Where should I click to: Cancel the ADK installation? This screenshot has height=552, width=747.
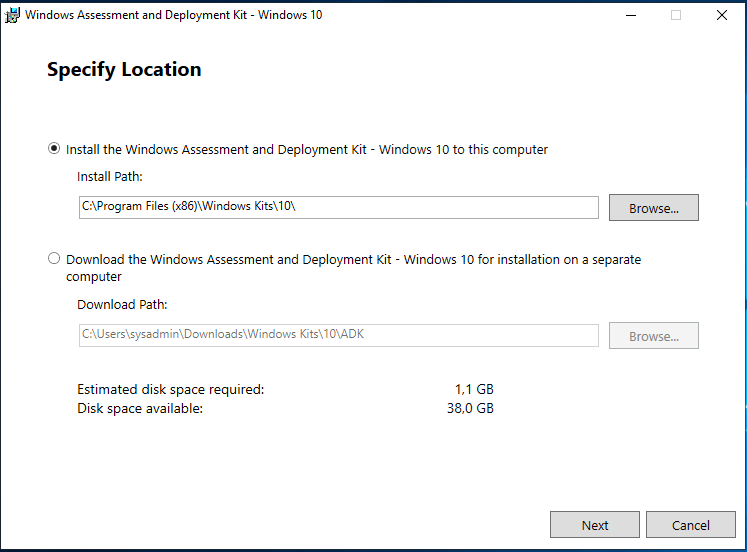point(690,525)
